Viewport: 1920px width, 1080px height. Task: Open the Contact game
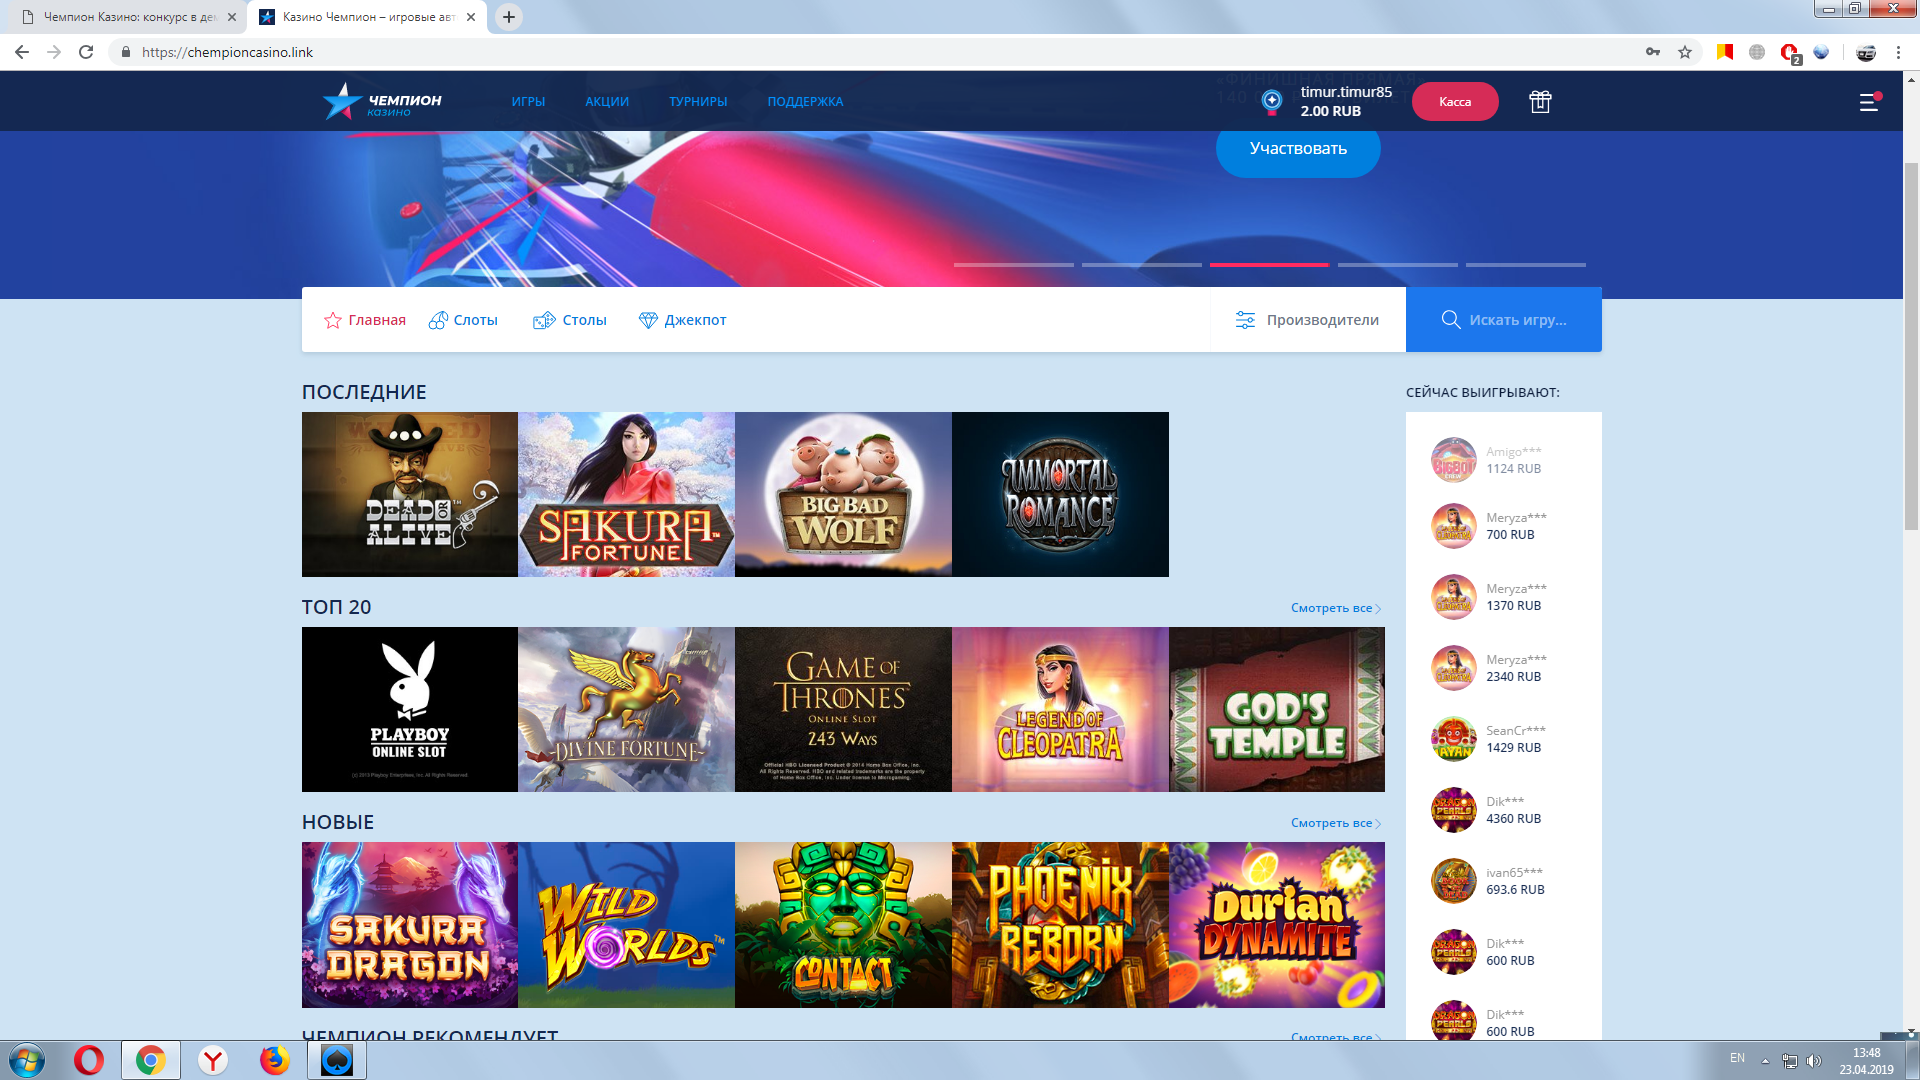pos(843,924)
